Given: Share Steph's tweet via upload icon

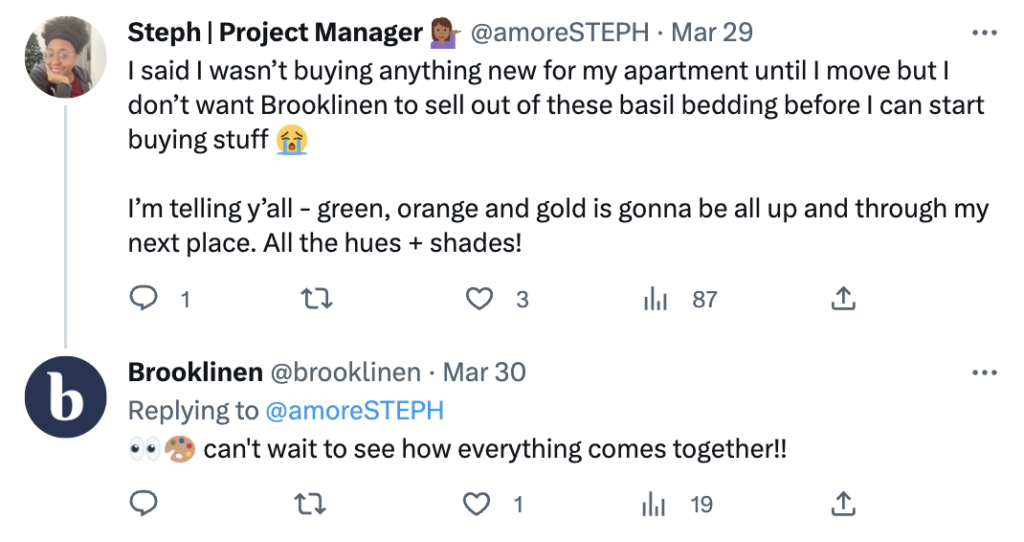Looking at the screenshot, I should [x=842, y=298].
